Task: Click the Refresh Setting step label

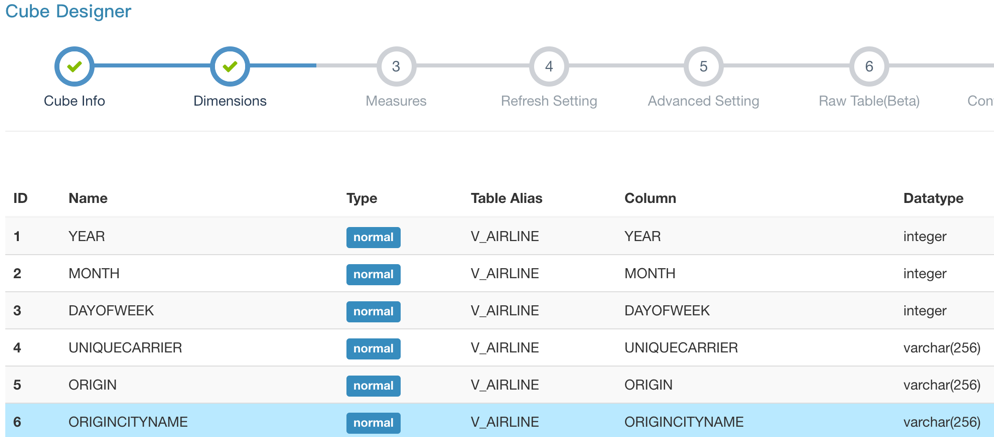Action: tap(549, 101)
